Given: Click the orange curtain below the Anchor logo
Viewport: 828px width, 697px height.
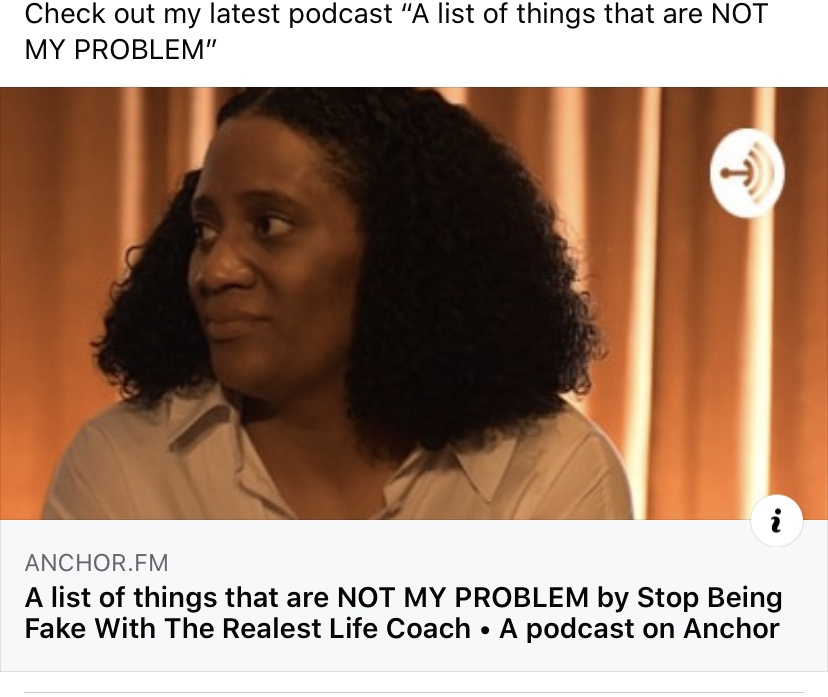Looking at the screenshot, I should [x=747, y=343].
